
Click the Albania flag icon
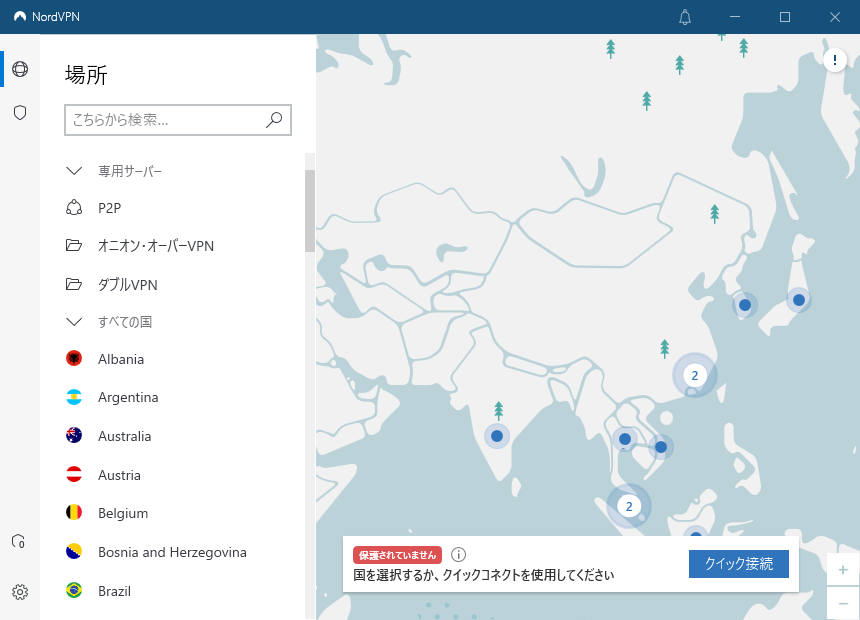74,359
